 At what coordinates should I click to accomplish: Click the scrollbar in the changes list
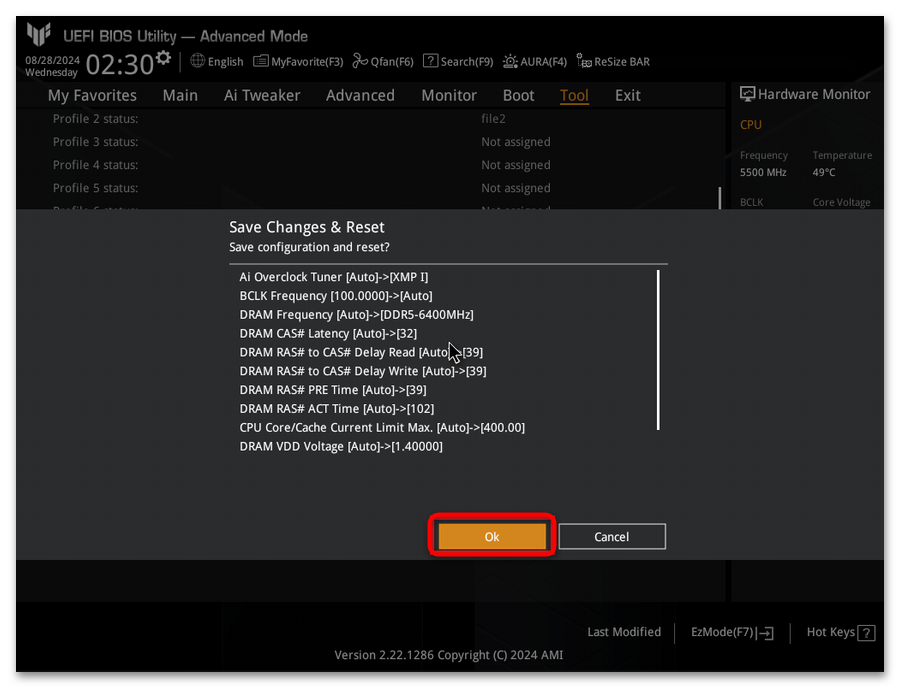658,350
